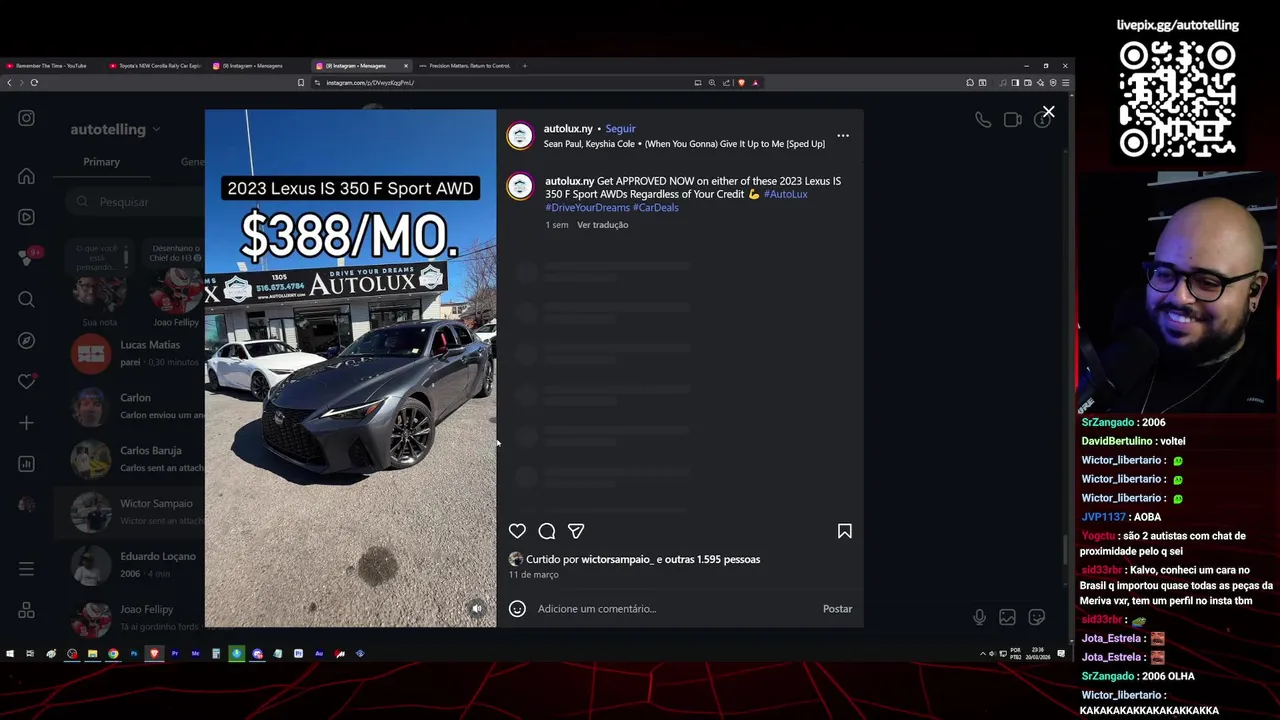The width and height of the screenshot is (1280, 720).
Task: Open the hamburger More menu in sidebar
Action: 26,569
